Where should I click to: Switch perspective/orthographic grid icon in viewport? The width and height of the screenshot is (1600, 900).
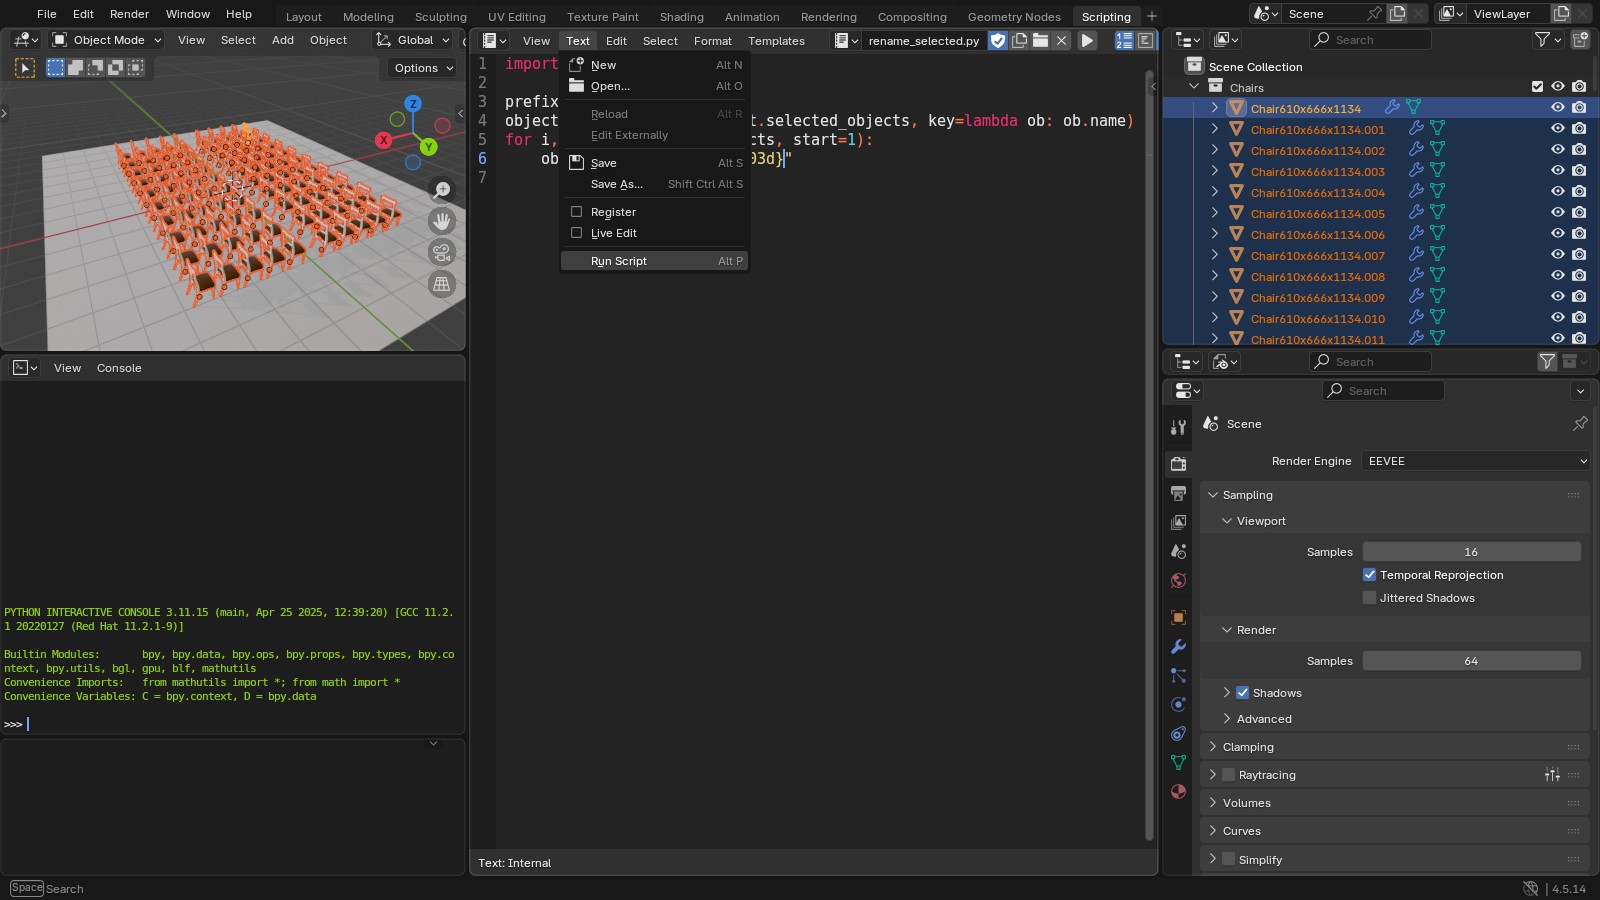pyautogui.click(x=441, y=284)
